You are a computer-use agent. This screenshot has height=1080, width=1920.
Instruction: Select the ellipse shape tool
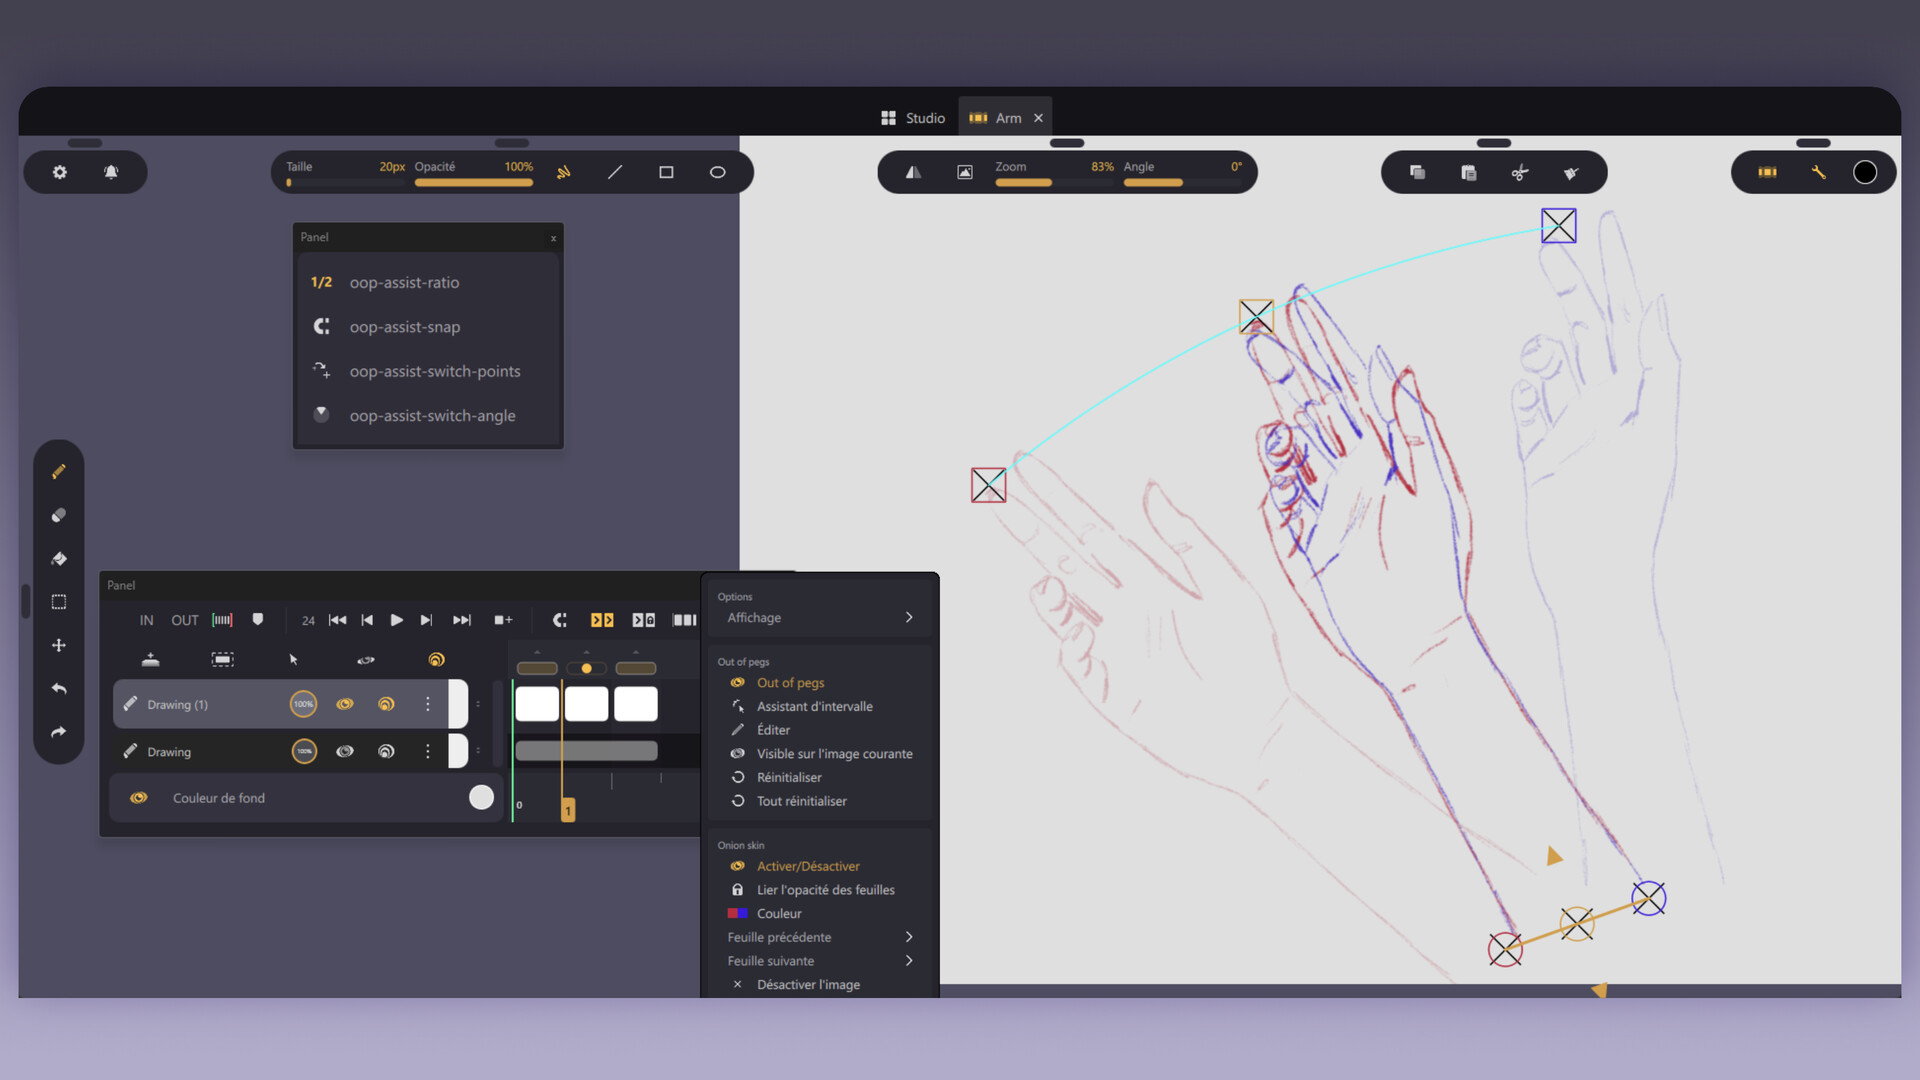(x=718, y=172)
